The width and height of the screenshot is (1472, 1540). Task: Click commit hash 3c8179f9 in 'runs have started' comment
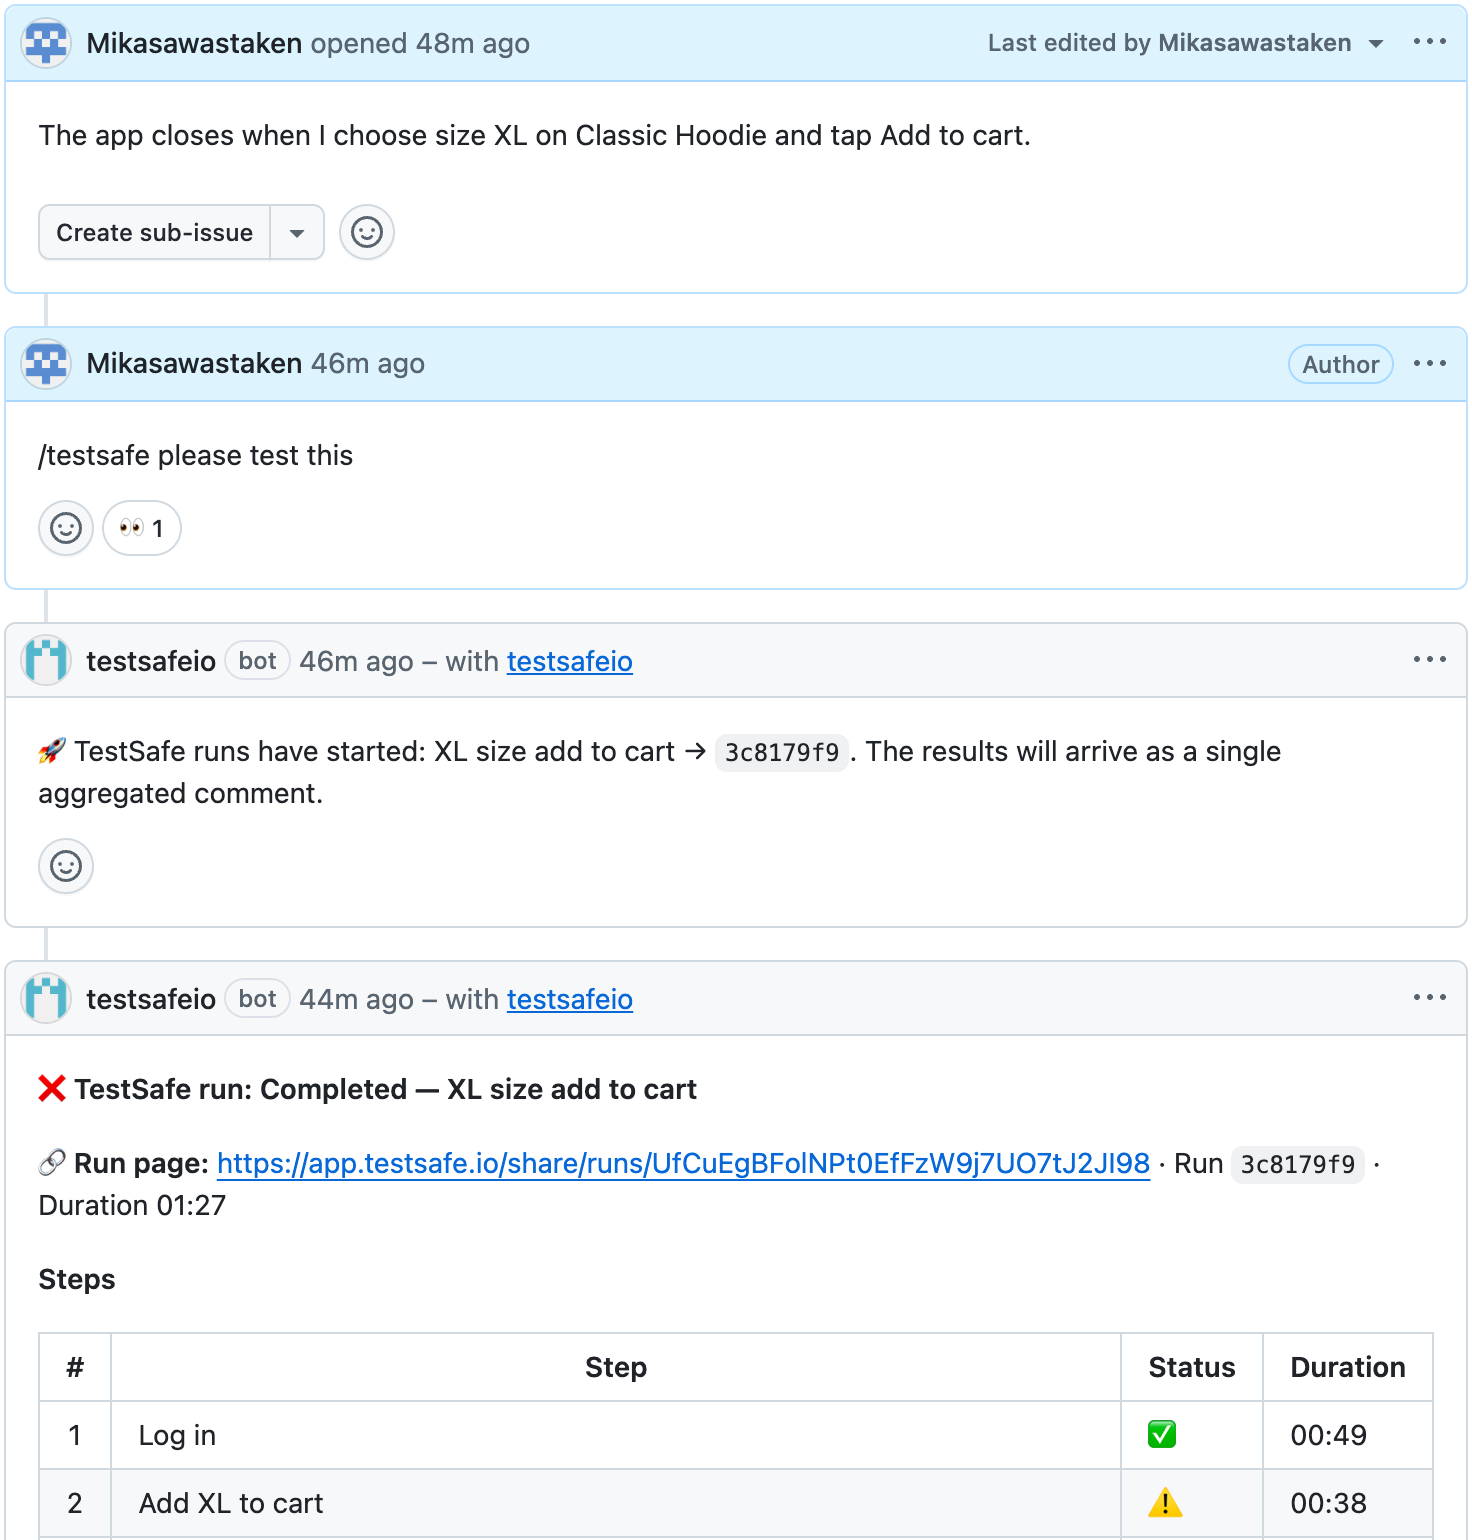point(782,753)
